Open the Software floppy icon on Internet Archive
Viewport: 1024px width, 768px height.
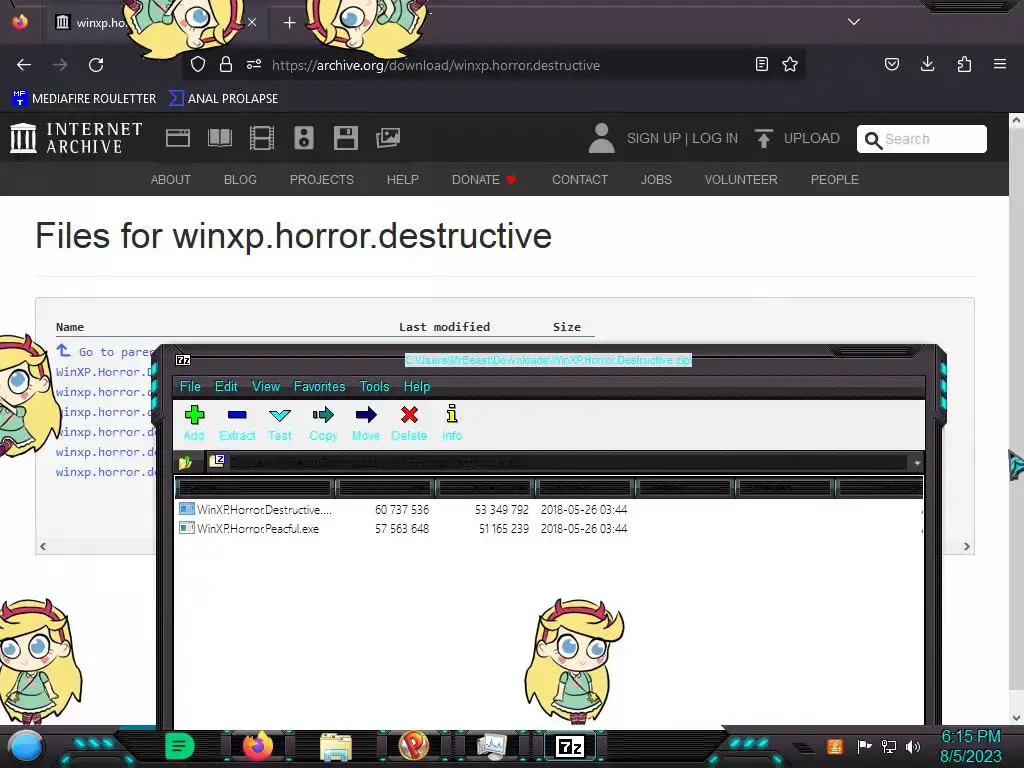345,138
